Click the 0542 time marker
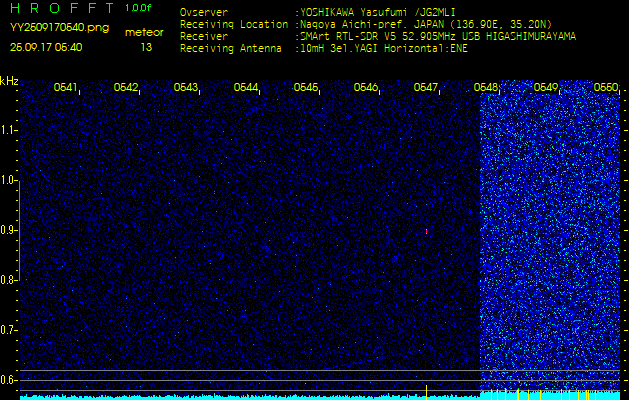The width and height of the screenshot is (629, 400). (x=126, y=87)
